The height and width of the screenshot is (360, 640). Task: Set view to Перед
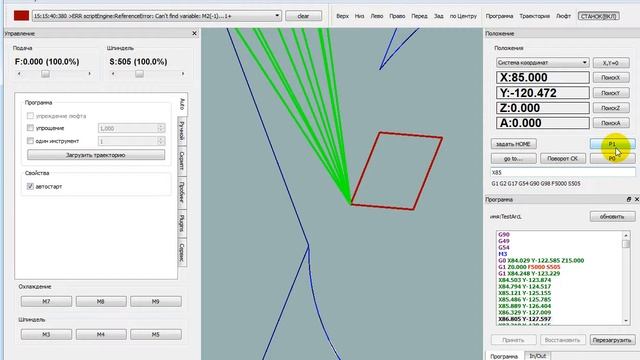(419, 16)
